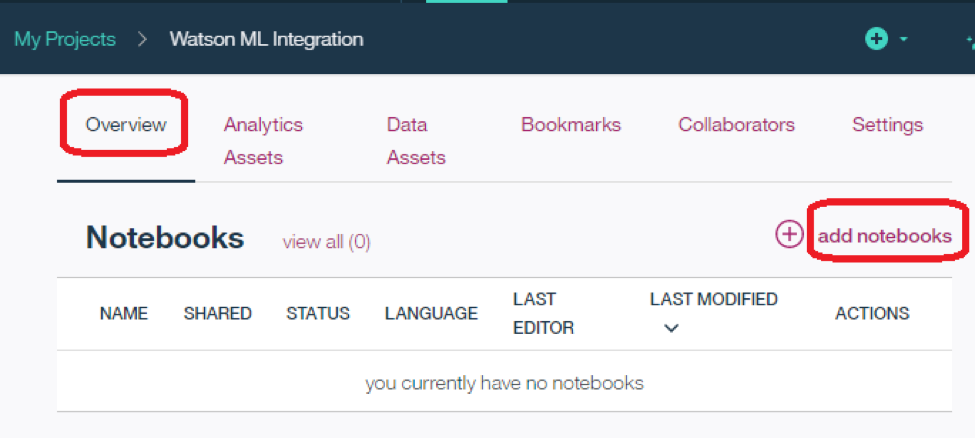Image resolution: width=975 pixels, height=438 pixels.
Task: Click the ACTIONS column header
Action: [x=872, y=314]
